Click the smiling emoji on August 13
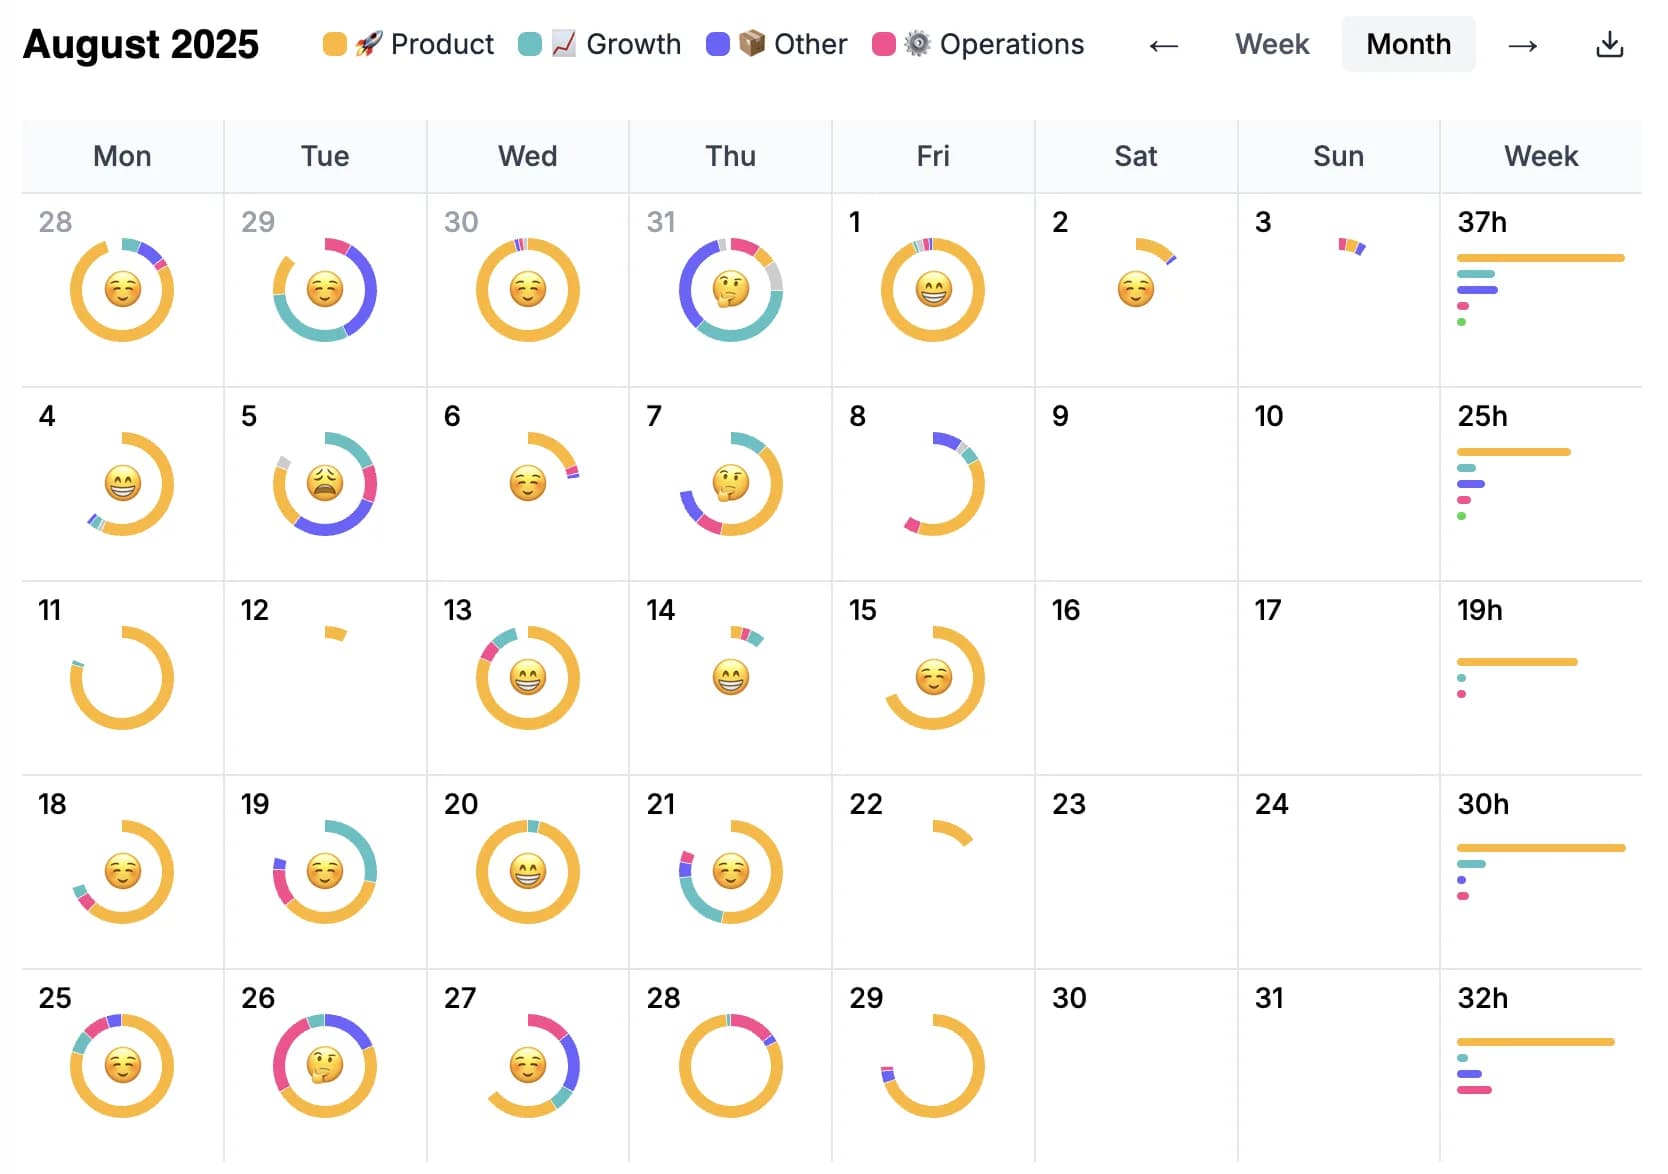This screenshot has width=1668, height=1174. 528,677
